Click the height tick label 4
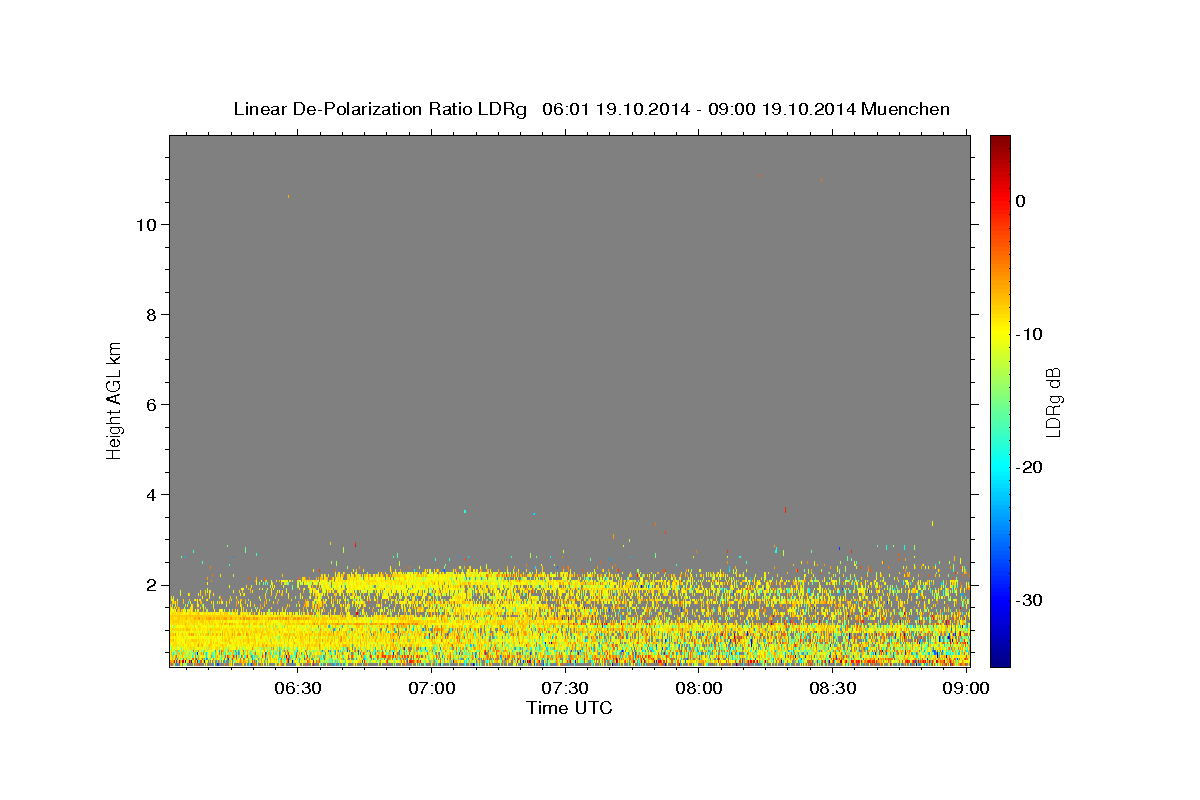The image size is (1200, 800). click(x=150, y=494)
